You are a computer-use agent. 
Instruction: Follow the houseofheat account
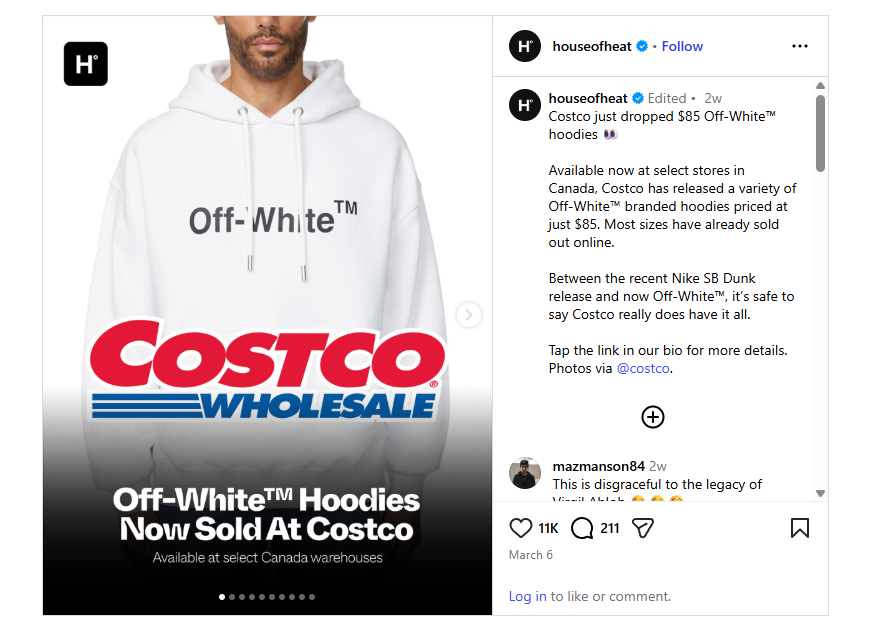[x=682, y=46]
